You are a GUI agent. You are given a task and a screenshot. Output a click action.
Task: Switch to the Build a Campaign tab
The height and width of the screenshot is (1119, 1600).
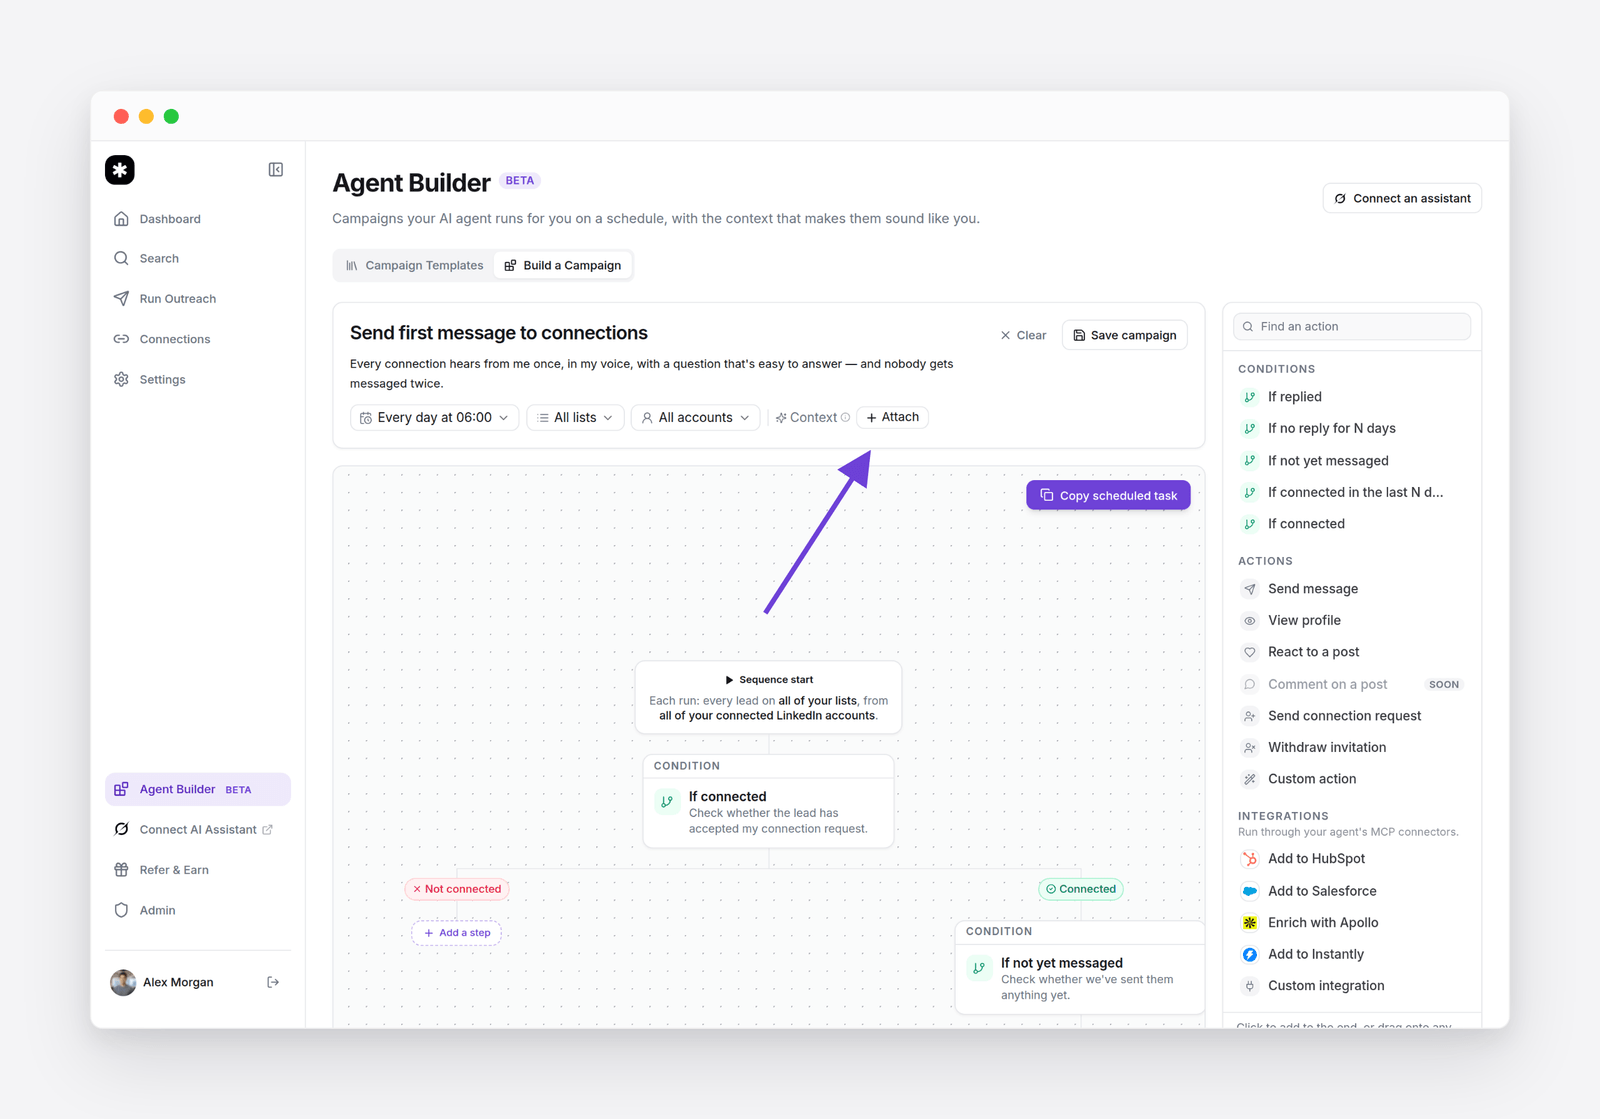click(x=563, y=265)
